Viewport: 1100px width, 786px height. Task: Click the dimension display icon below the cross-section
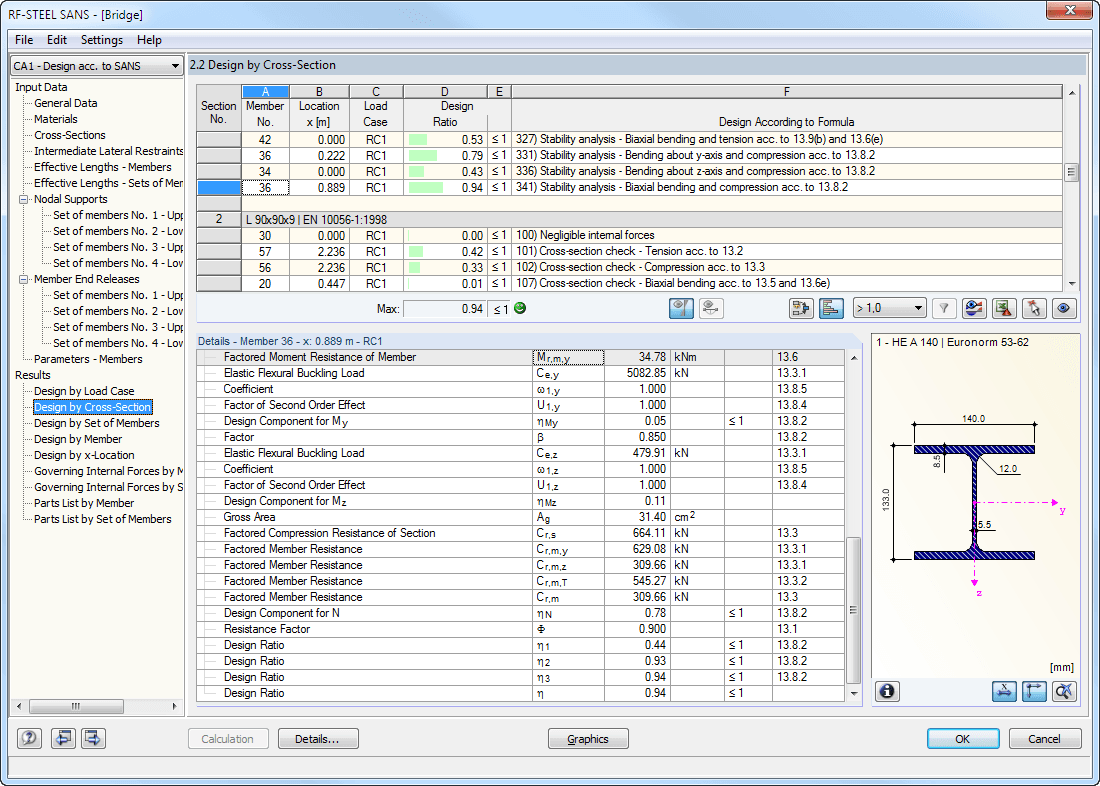click(x=1004, y=691)
